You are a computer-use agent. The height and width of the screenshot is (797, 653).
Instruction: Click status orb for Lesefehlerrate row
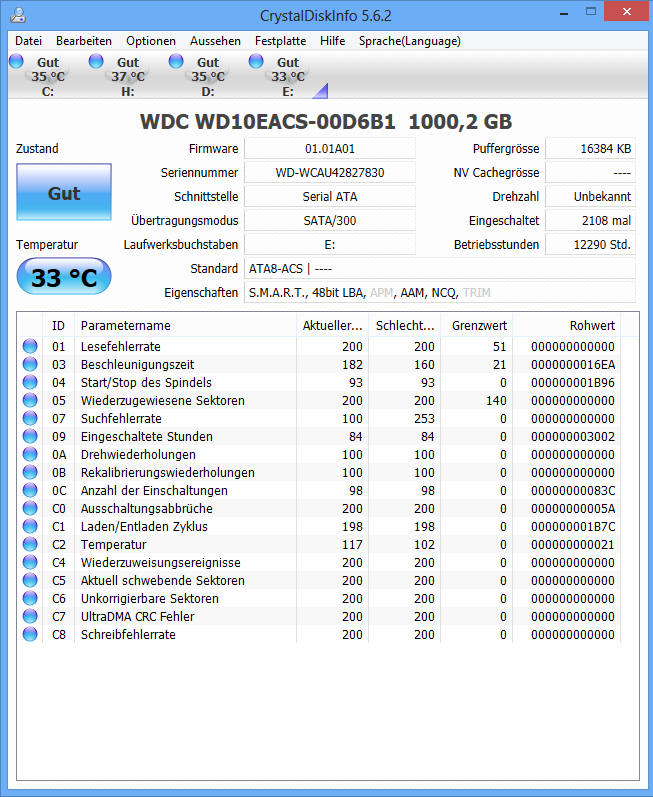[x=30, y=346]
